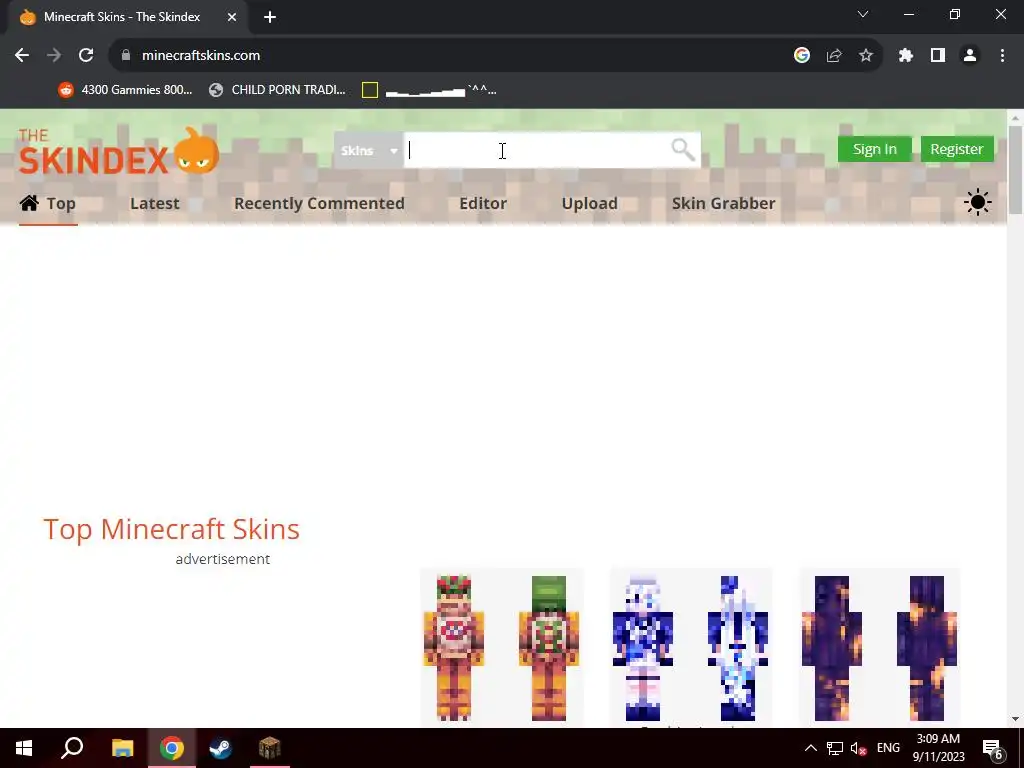Click the Google icon in the address bar
The image size is (1024, 768).
coord(802,56)
